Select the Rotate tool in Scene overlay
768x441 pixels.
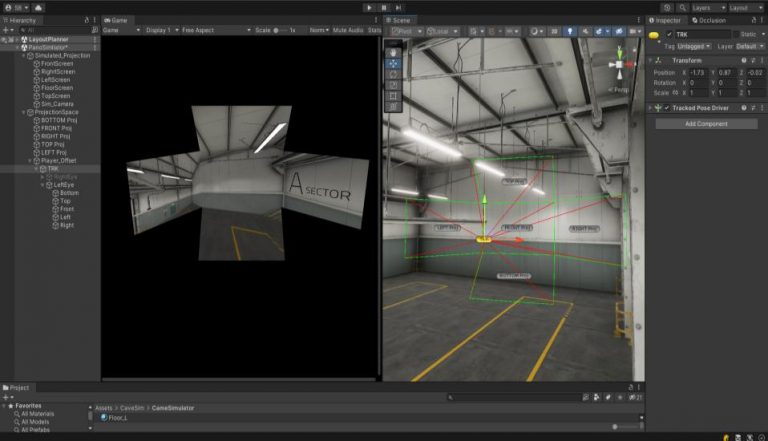[393, 73]
